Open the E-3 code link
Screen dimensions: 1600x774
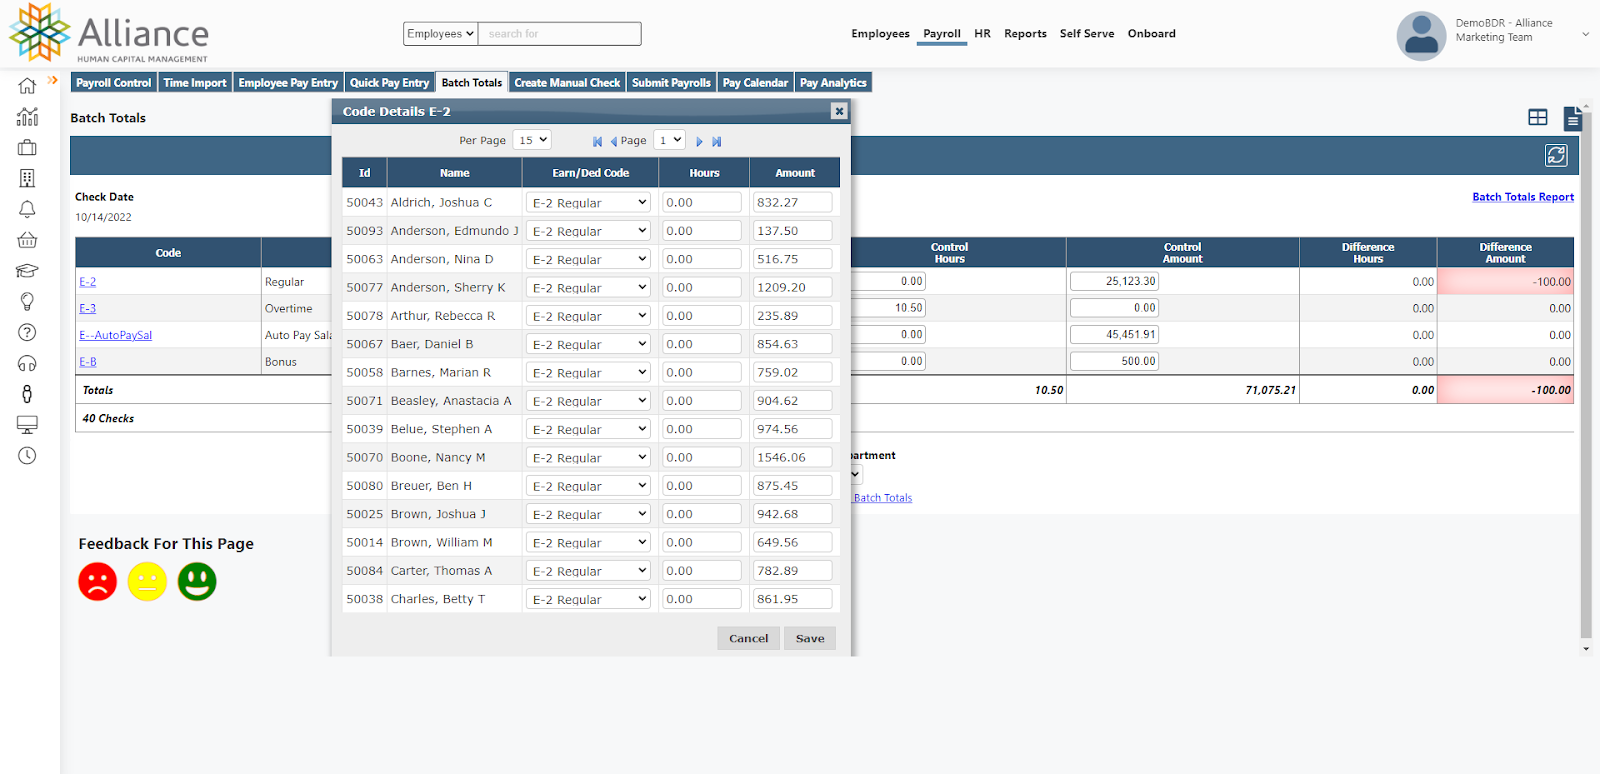click(x=88, y=309)
